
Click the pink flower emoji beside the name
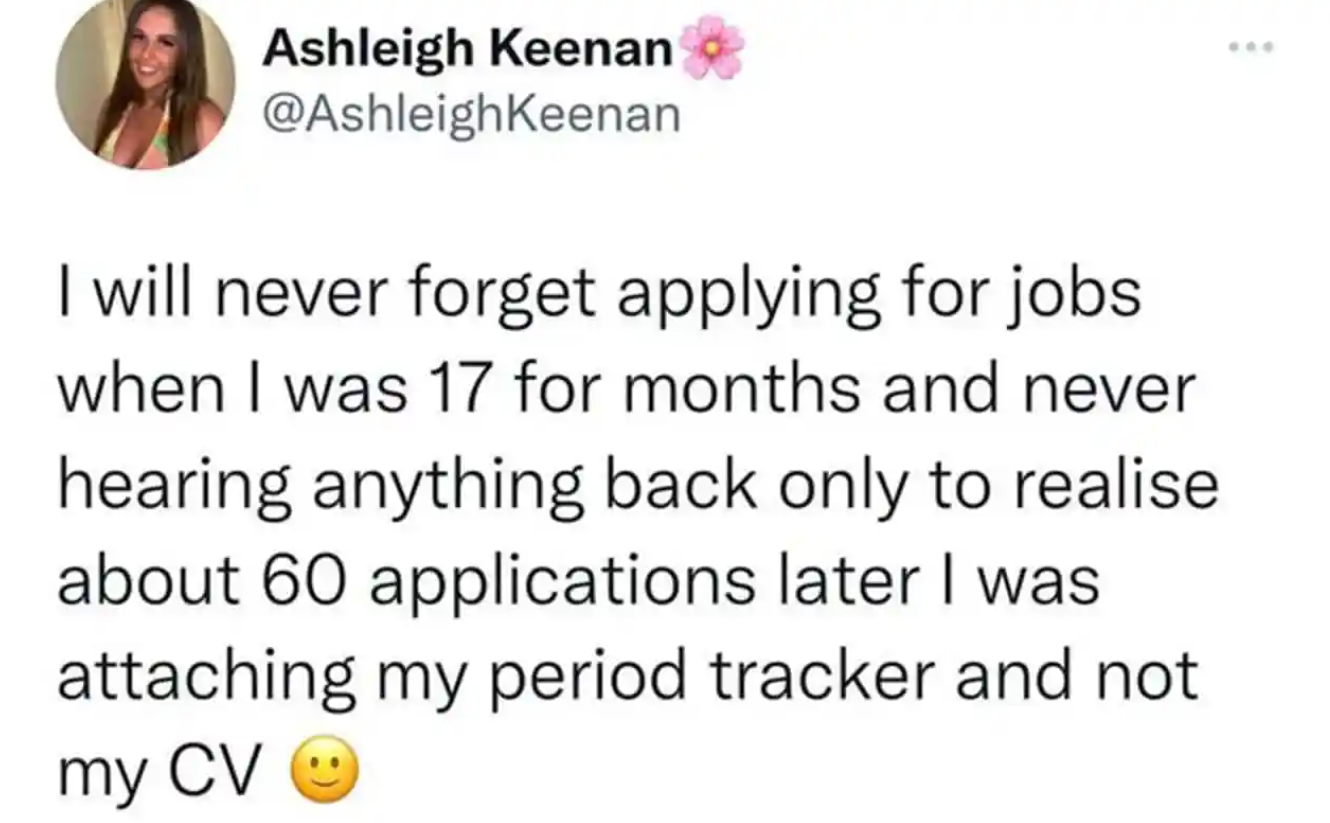[711, 47]
